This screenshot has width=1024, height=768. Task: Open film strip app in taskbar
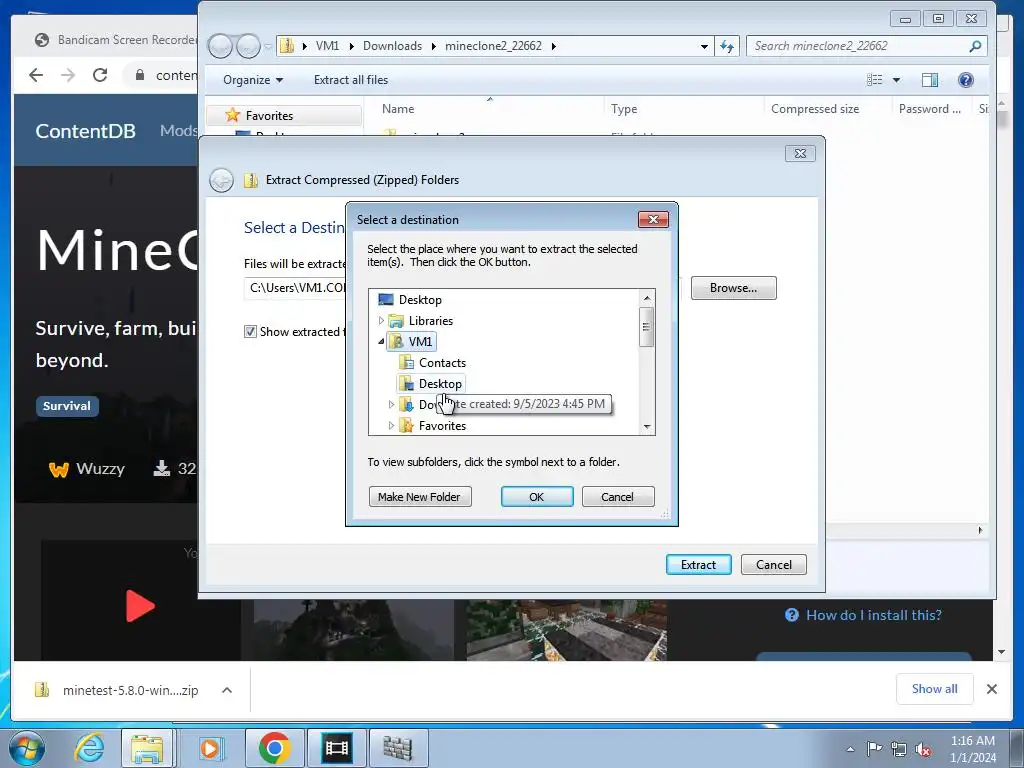tap(337, 748)
